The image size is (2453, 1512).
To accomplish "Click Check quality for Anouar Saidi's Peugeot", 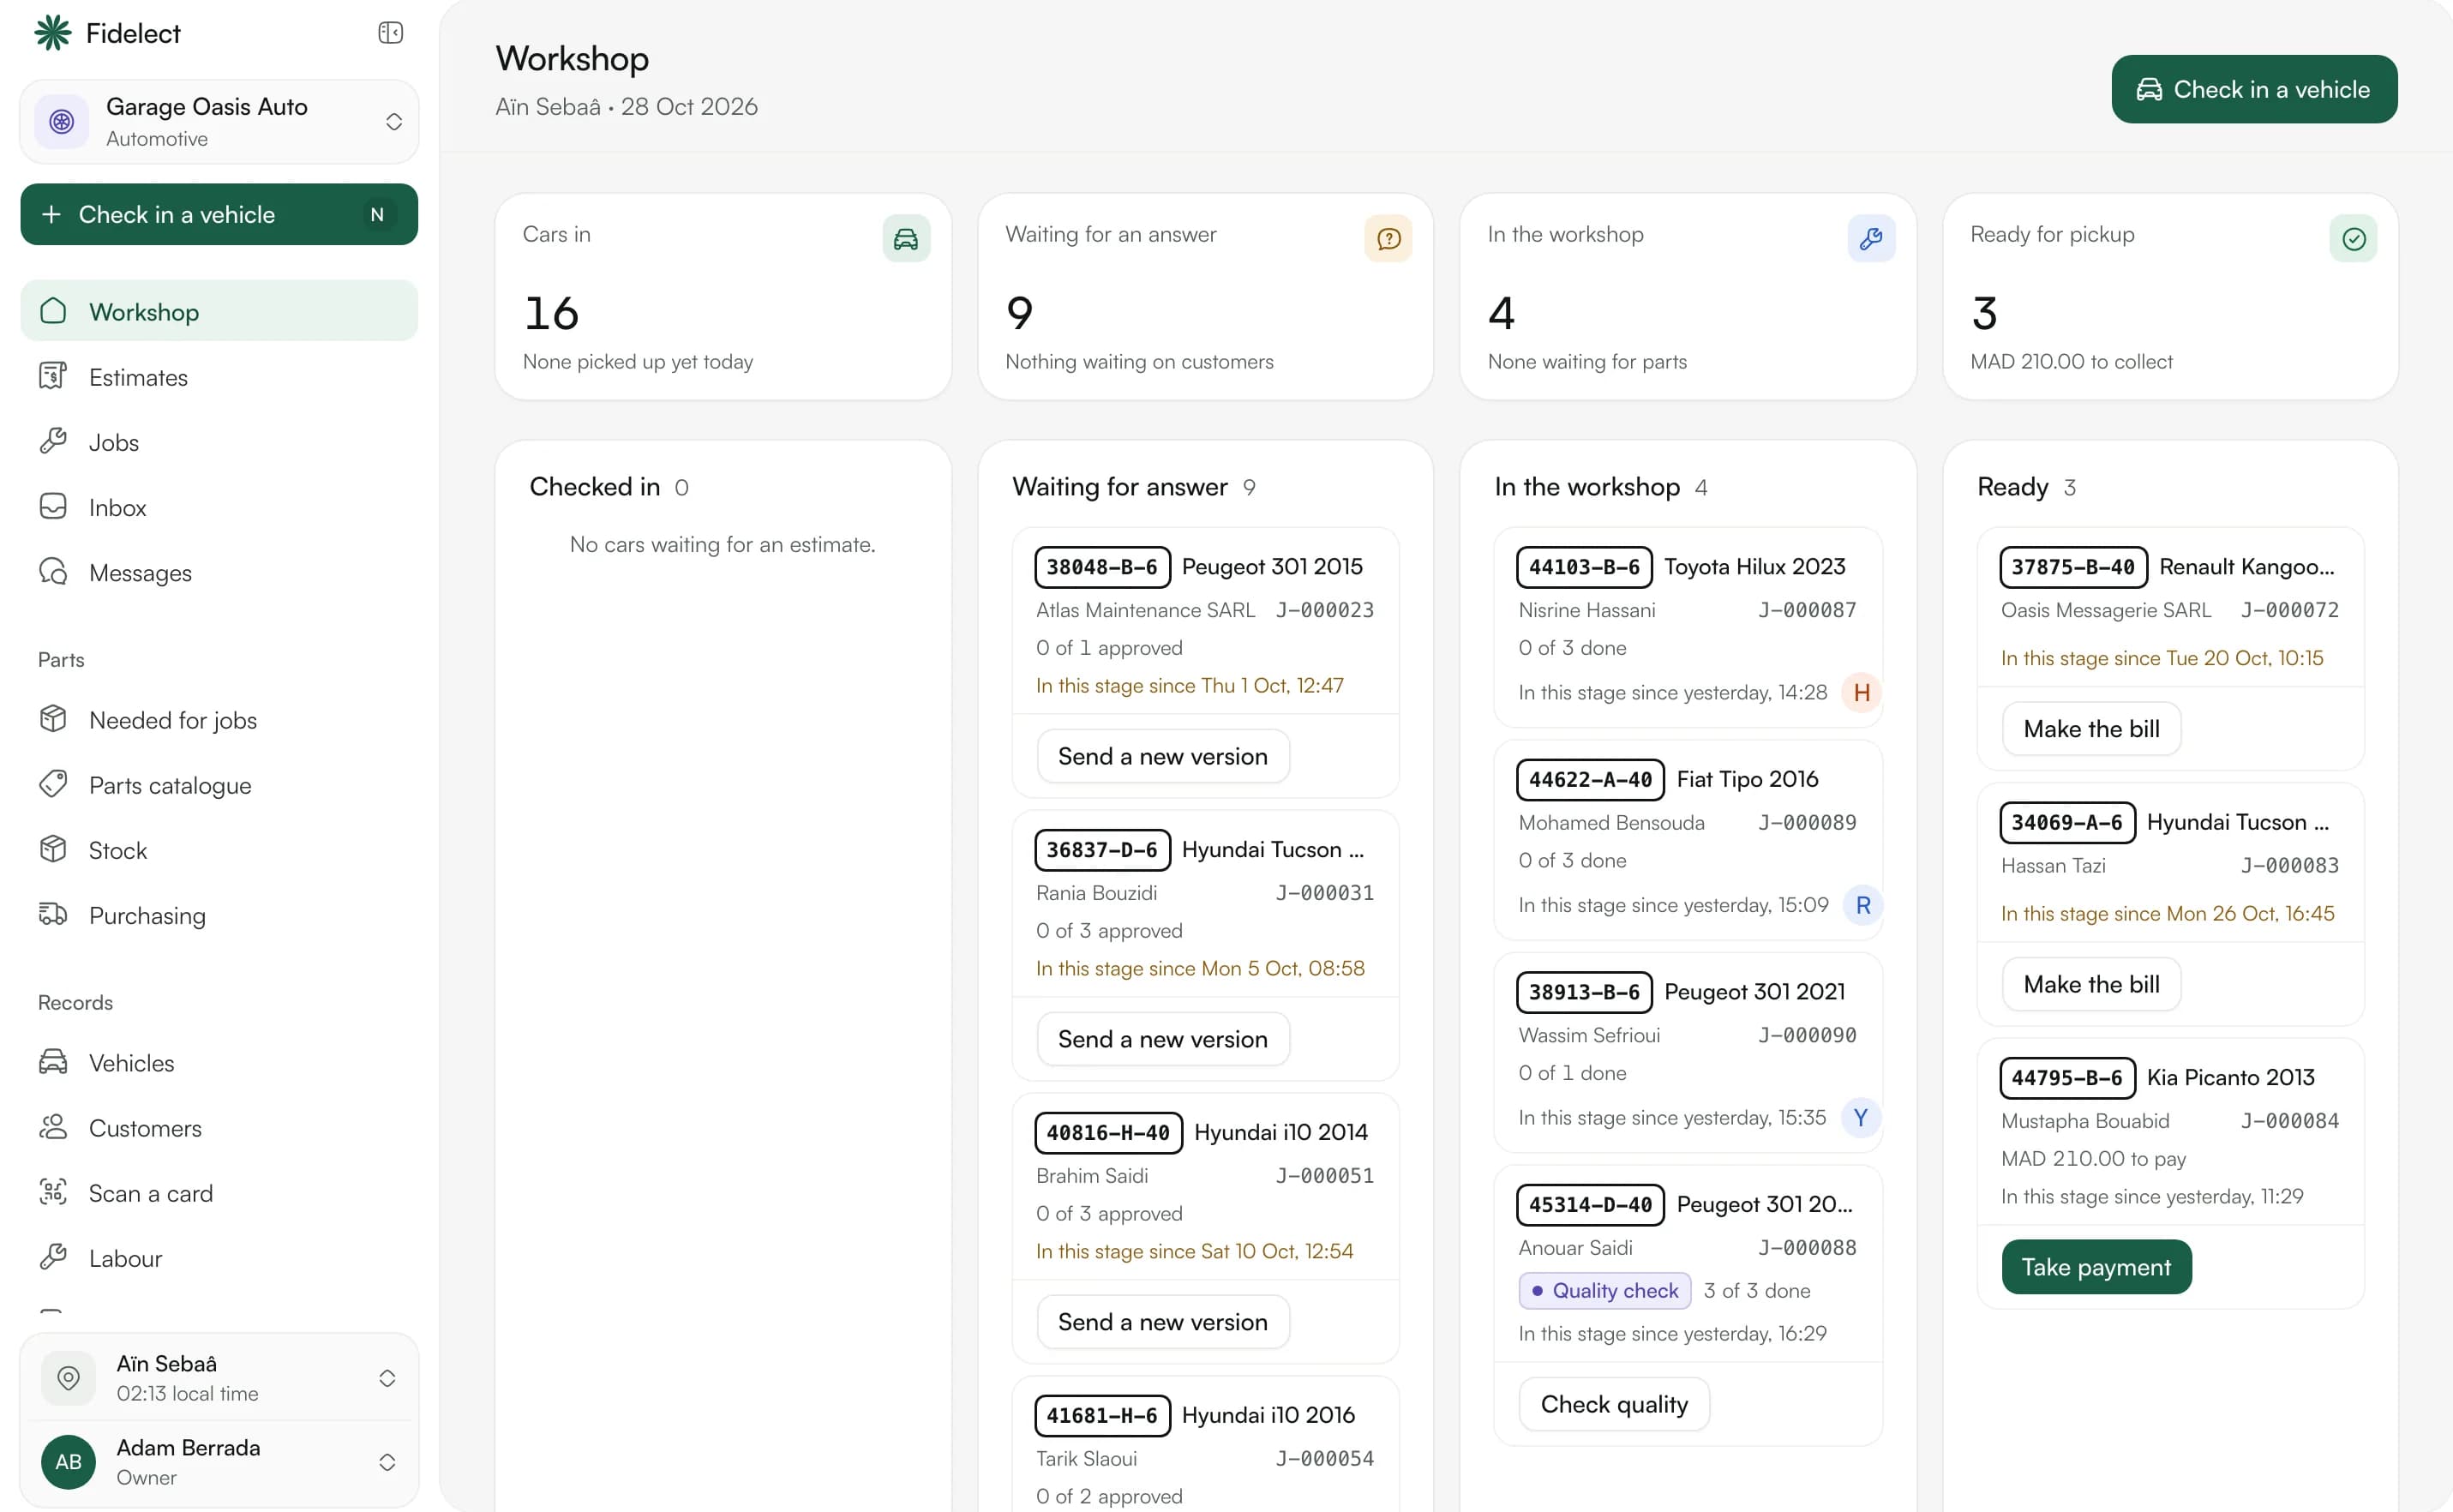I will point(1614,1404).
